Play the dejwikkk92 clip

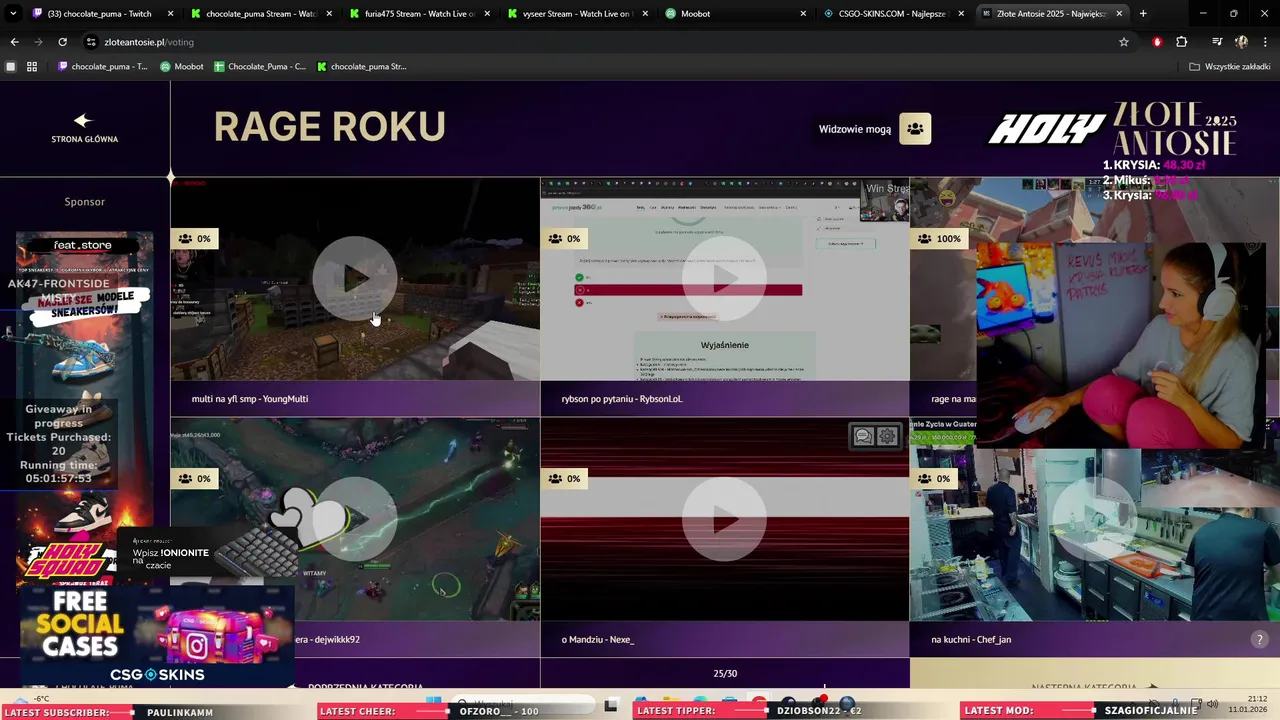point(355,519)
